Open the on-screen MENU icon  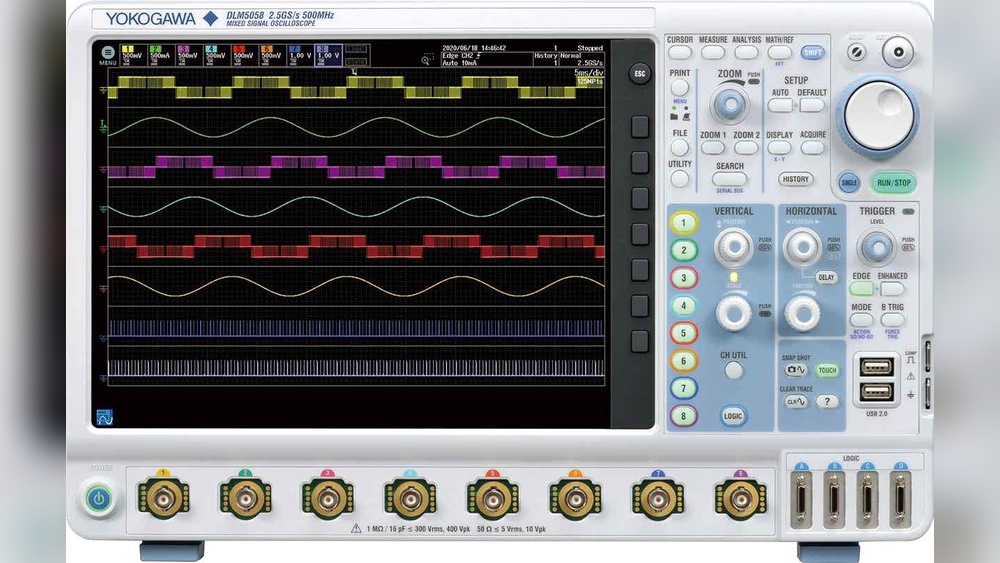click(108, 54)
